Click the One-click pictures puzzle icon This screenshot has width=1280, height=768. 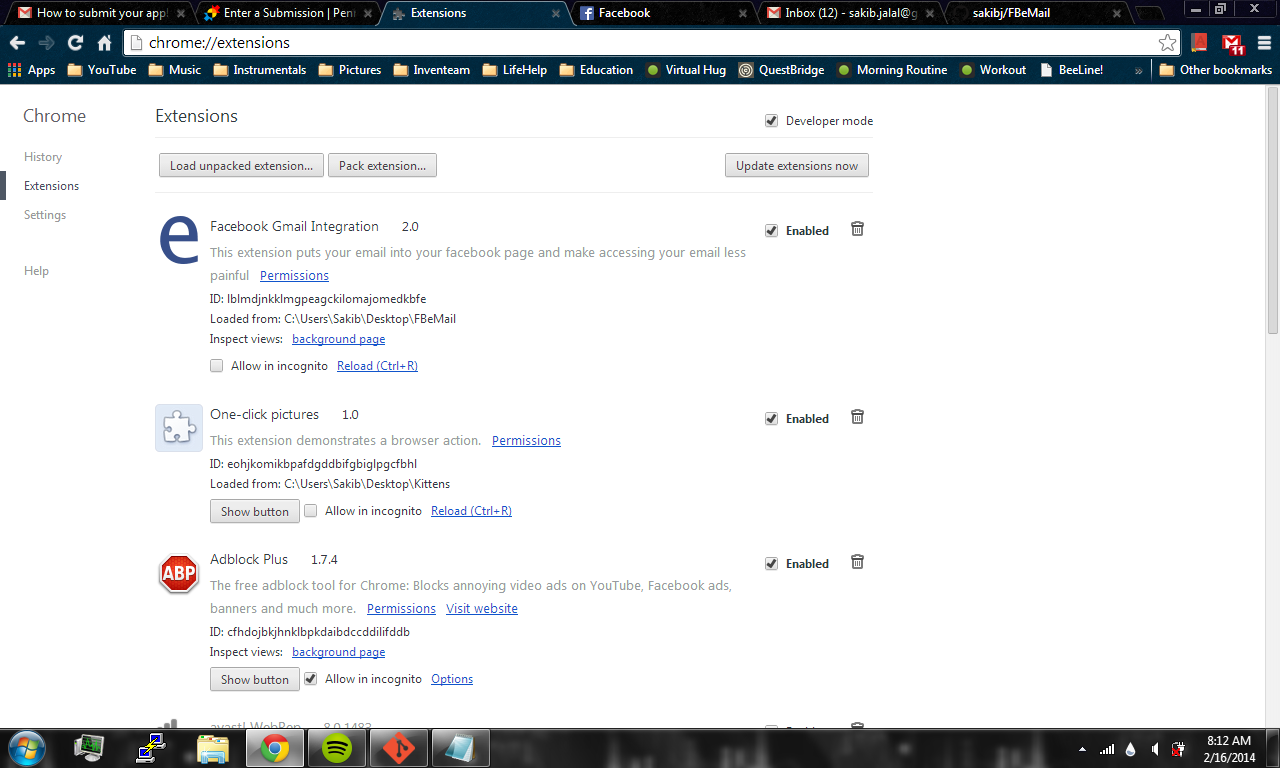[x=179, y=428]
